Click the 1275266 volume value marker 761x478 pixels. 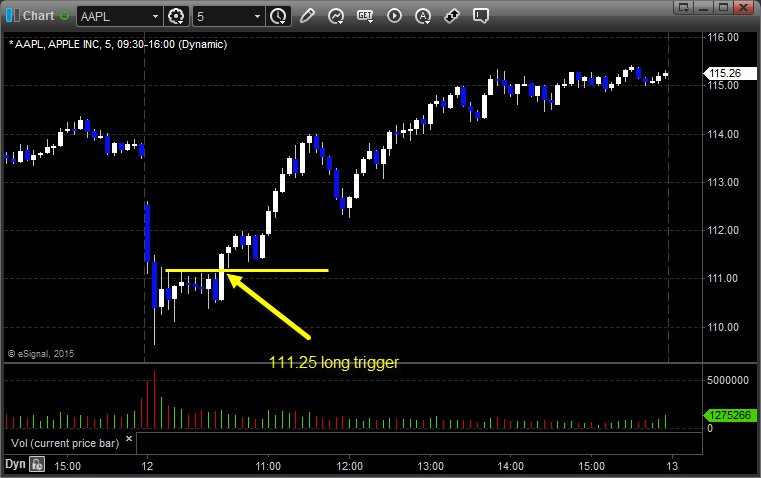(x=730, y=415)
